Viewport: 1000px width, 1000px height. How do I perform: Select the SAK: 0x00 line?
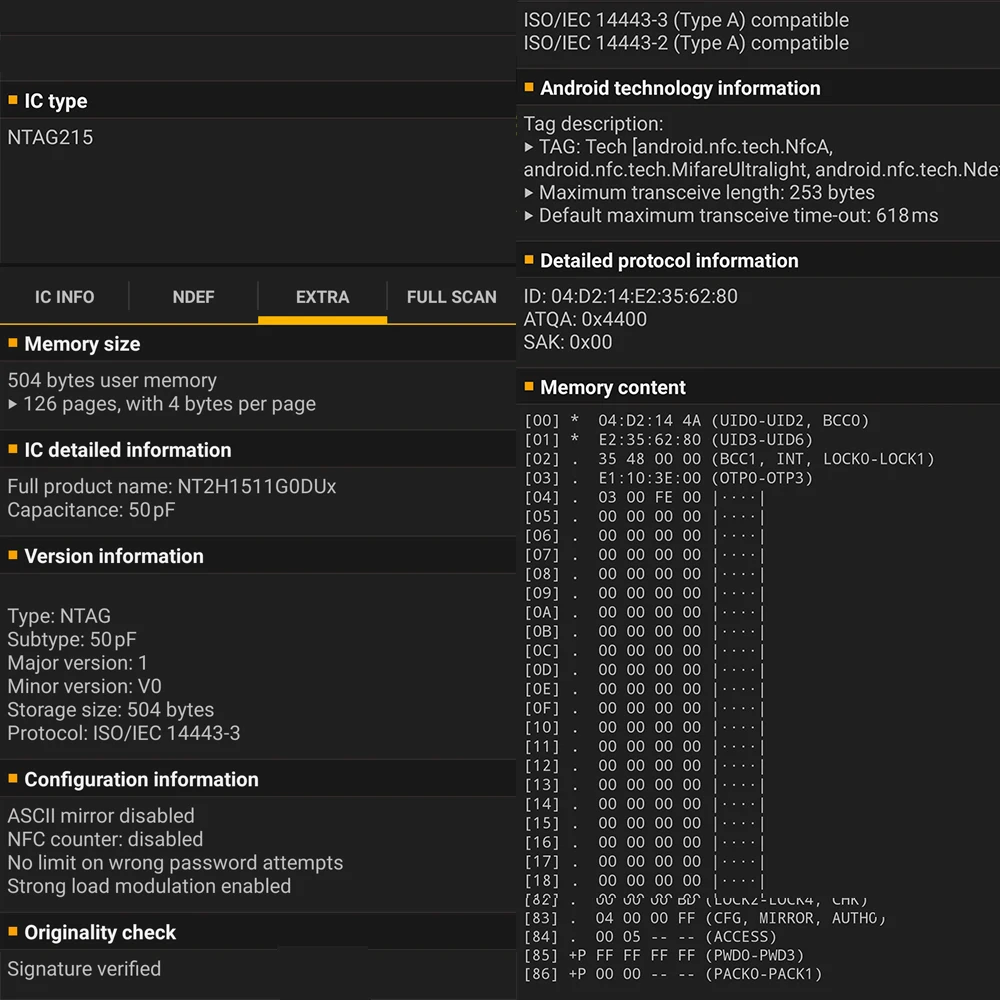pos(568,342)
